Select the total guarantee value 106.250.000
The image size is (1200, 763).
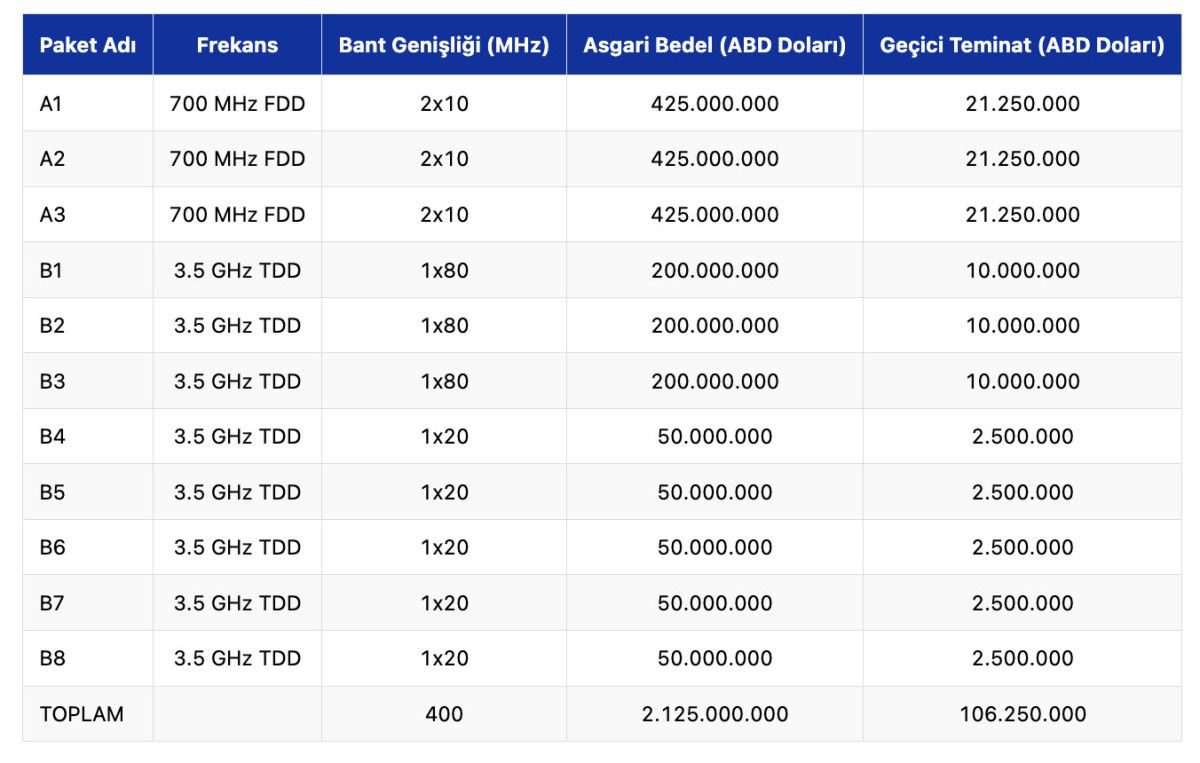1022,714
